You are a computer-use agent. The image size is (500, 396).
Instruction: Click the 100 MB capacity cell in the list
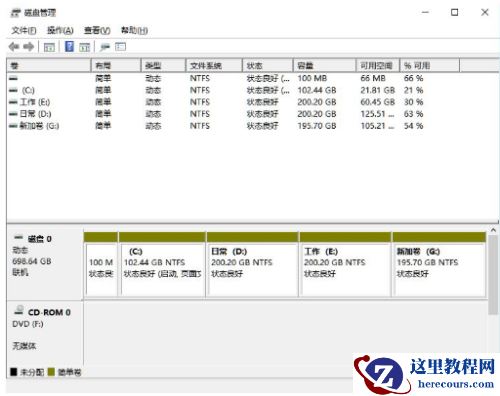pyautogui.click(x=312, y=78)
